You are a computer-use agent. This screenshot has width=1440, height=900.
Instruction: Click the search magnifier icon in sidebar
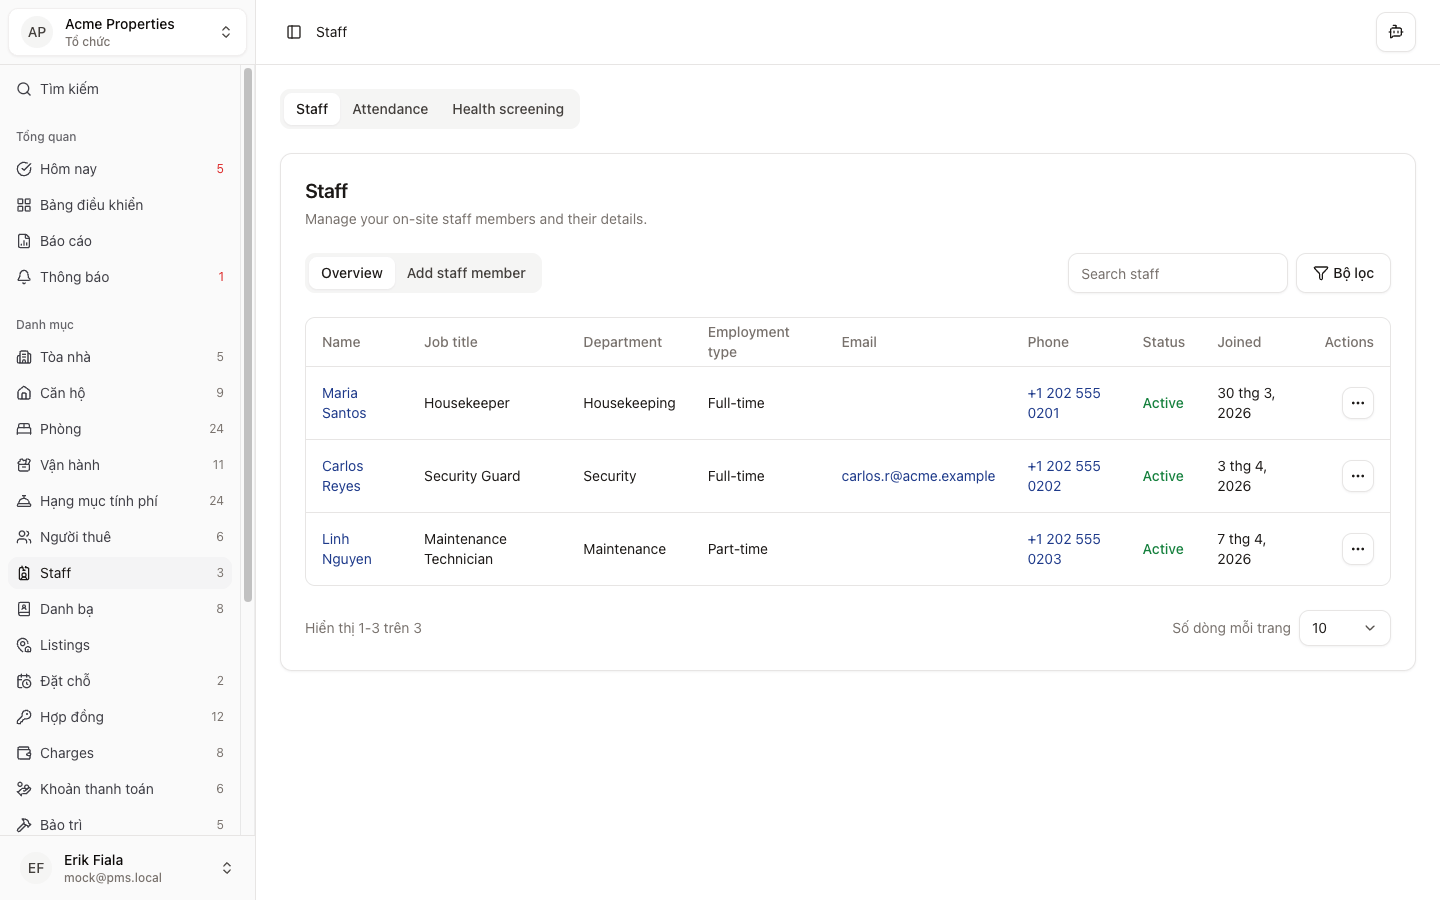coord(24,89)
